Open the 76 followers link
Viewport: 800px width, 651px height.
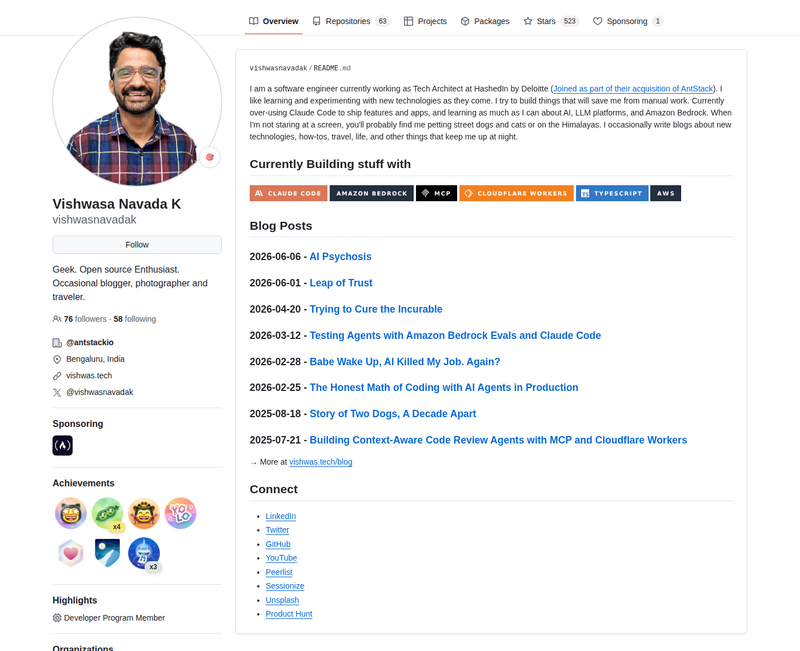(x=85, y=319)
